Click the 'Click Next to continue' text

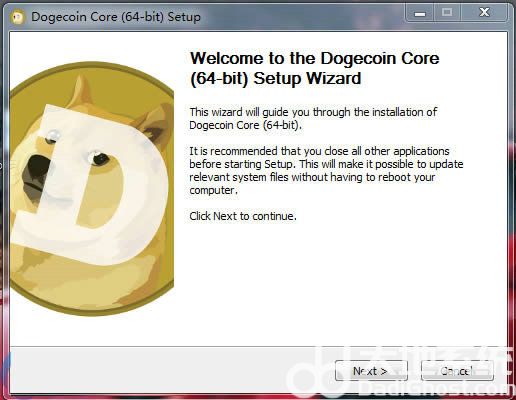(243, 216)
